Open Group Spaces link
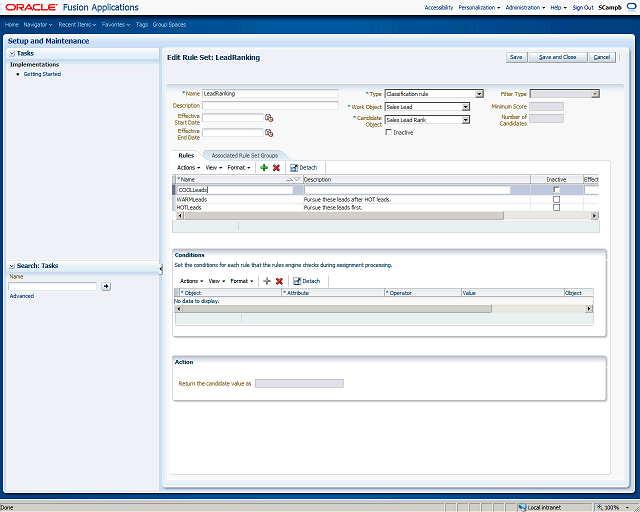 point(169,24)
